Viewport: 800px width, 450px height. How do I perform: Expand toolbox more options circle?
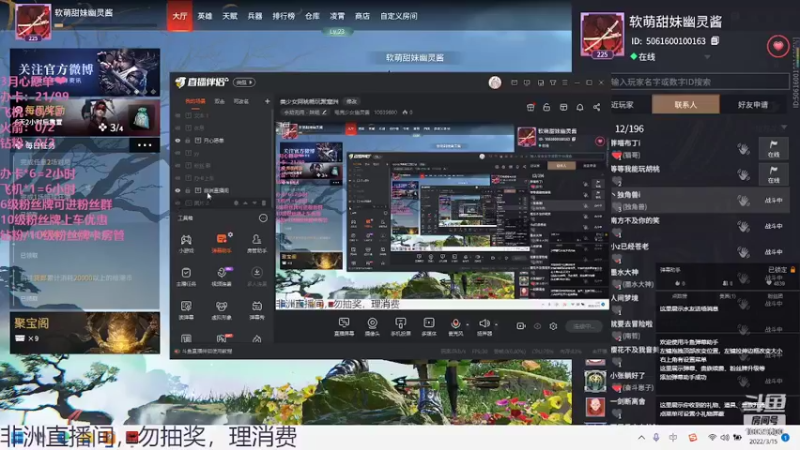(x=263, y=218)
